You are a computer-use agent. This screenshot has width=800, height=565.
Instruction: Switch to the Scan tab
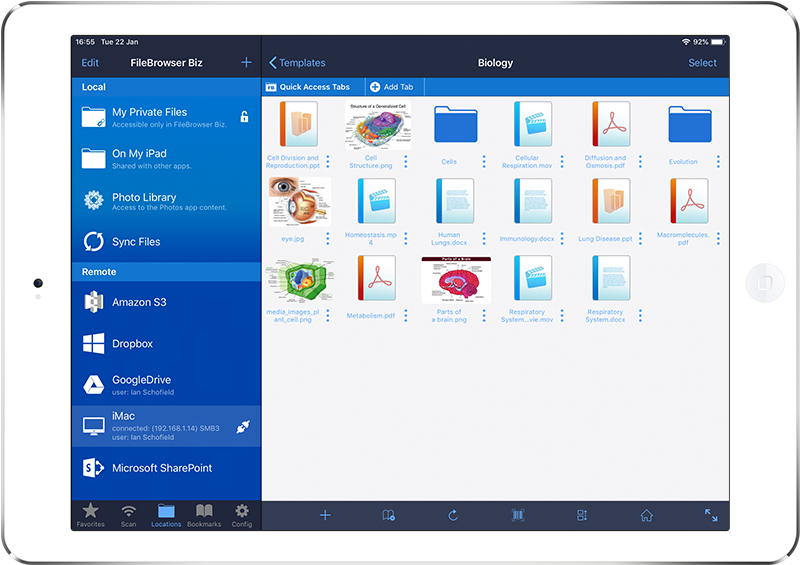click(x=129, y=515)
